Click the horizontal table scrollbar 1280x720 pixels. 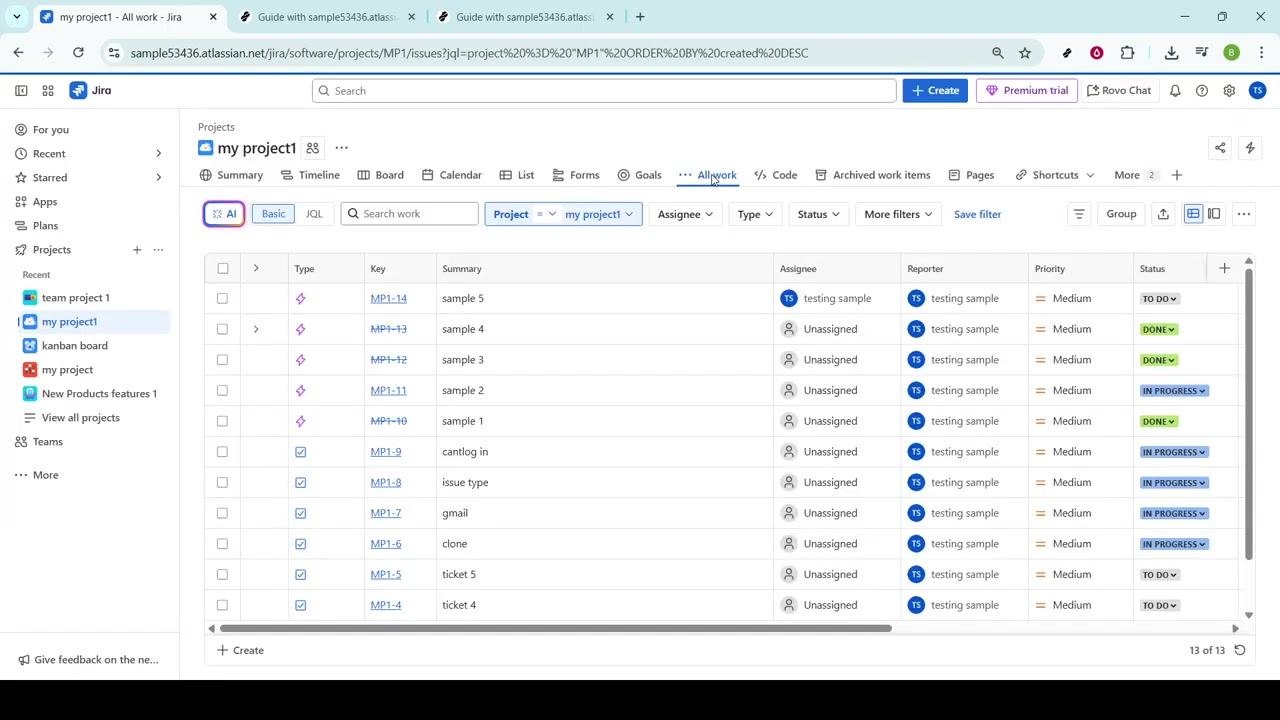coord(555,628)
